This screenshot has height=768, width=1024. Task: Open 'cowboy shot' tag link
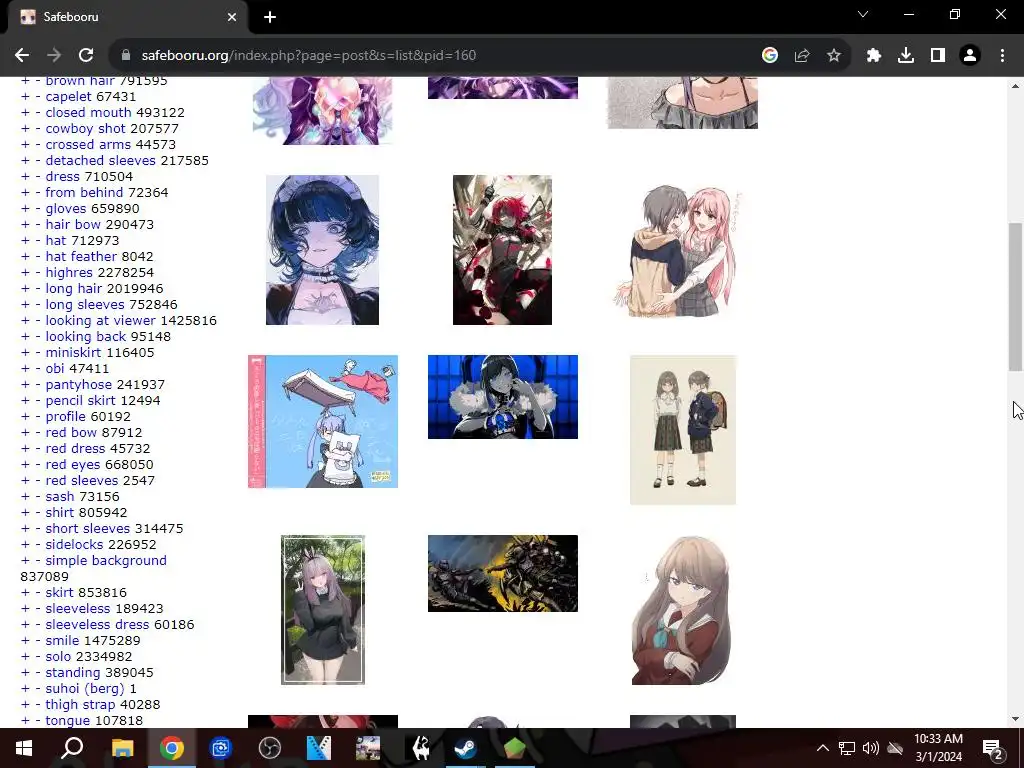tap(86, 129)
